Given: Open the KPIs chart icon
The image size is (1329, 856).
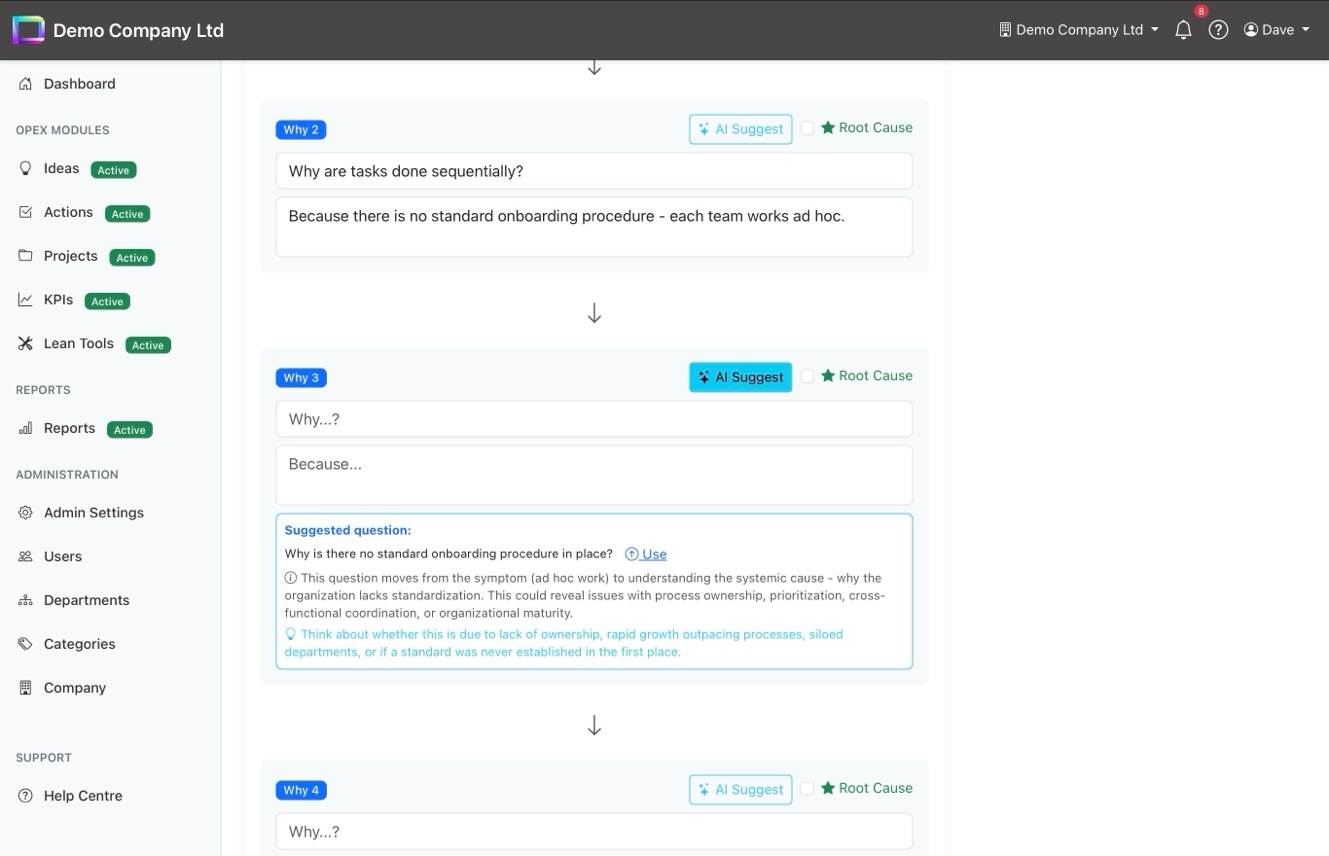Looking at the screenshot, I should point(25,300).
